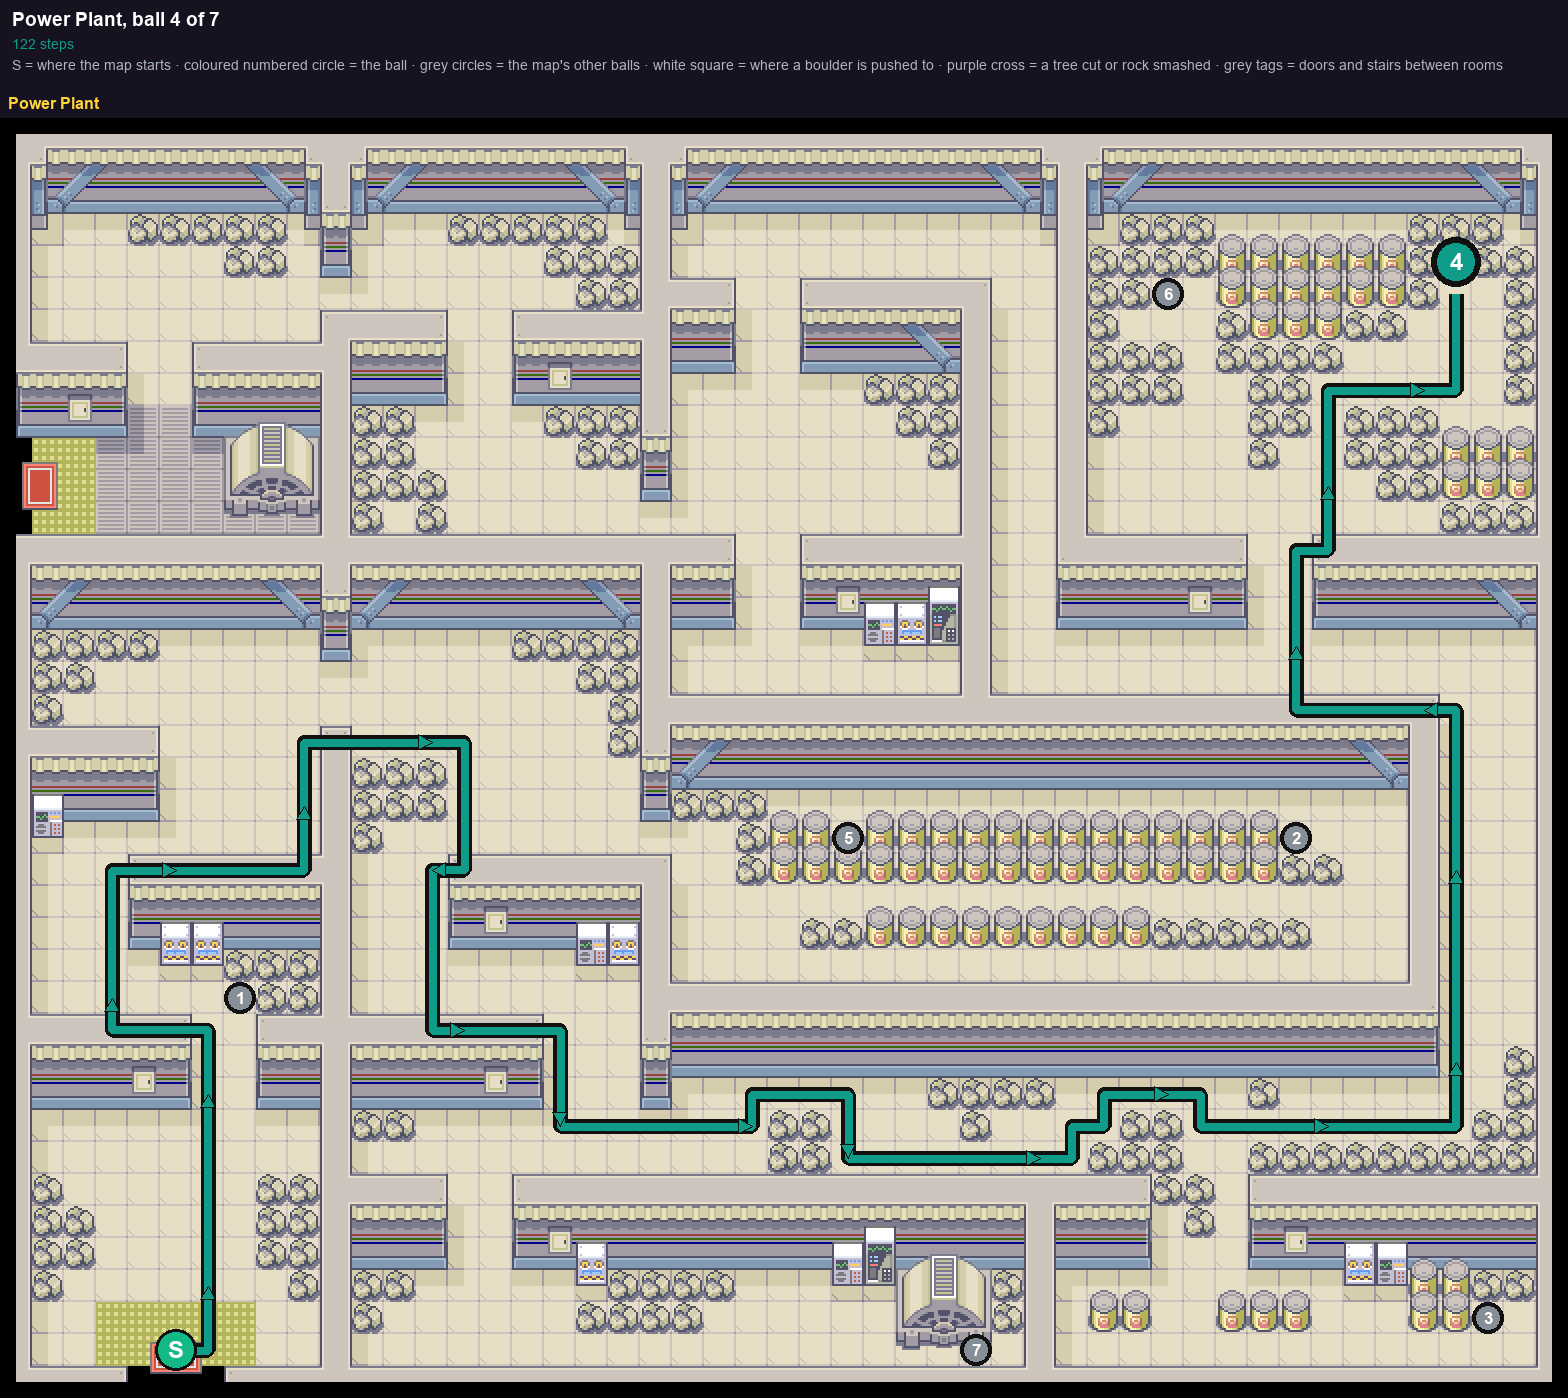Select the teal ball marker numbered 4
Screen dimensions: 1568x1398
pos(1456,262)
